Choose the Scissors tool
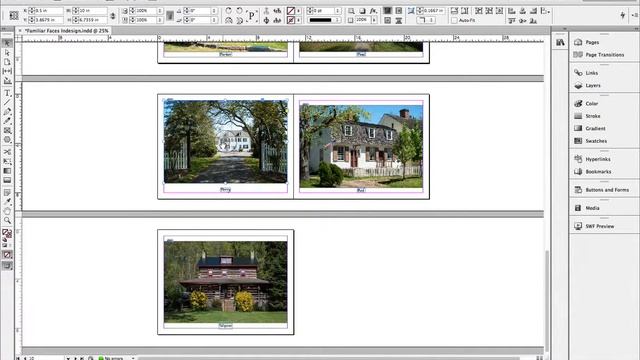640x360 pixels. pos(7,152)
